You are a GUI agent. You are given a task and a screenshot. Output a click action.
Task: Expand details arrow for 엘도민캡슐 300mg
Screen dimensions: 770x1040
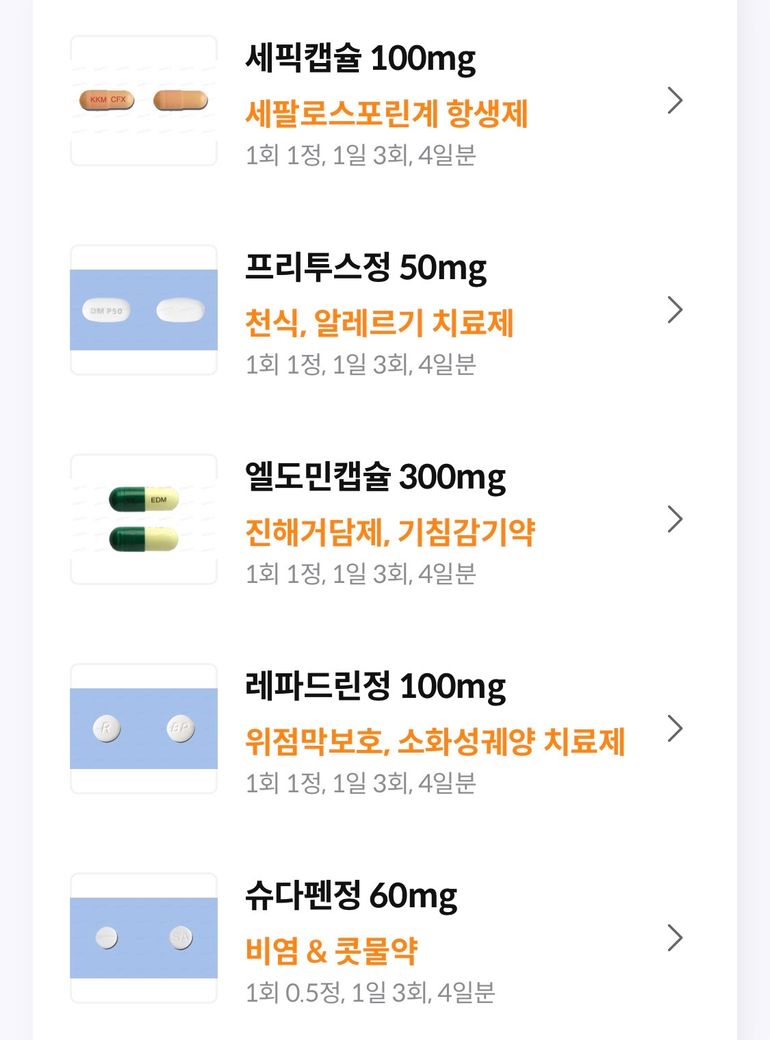(x=675, y=519)
